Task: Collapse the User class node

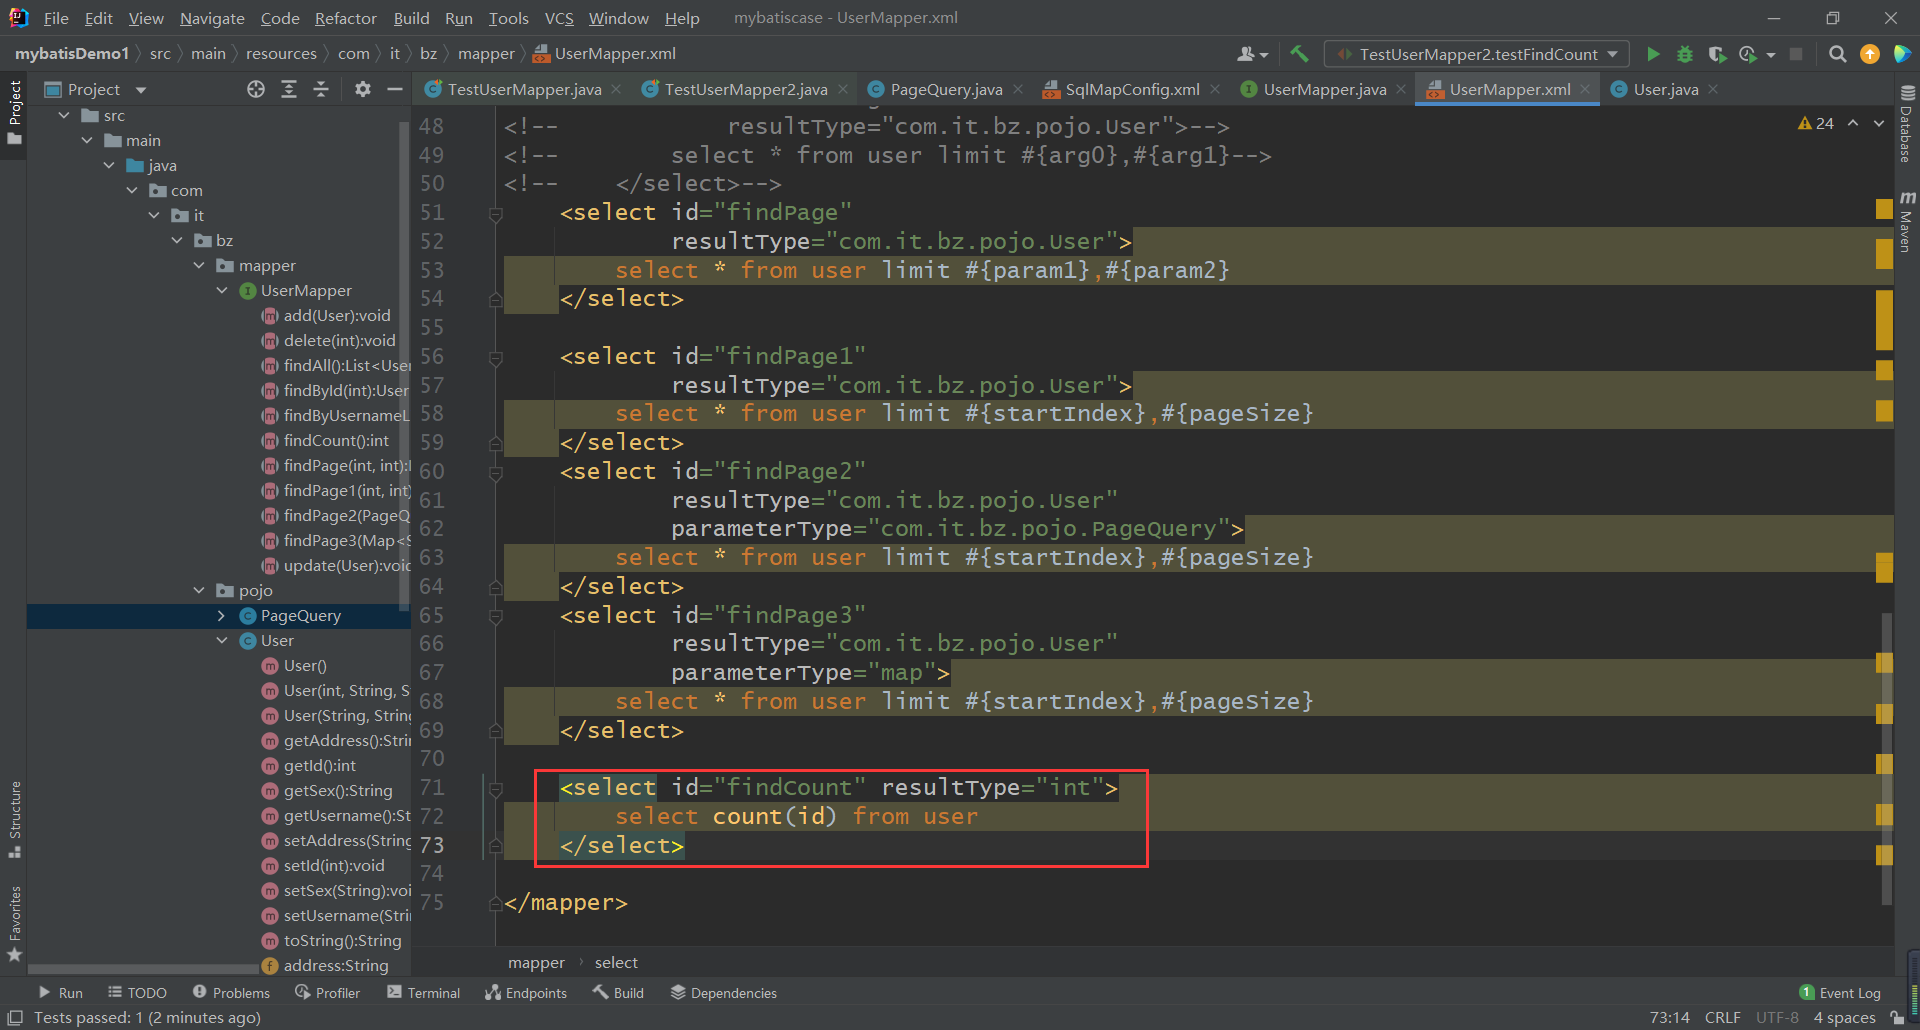Action: click(x=222, y=640)
